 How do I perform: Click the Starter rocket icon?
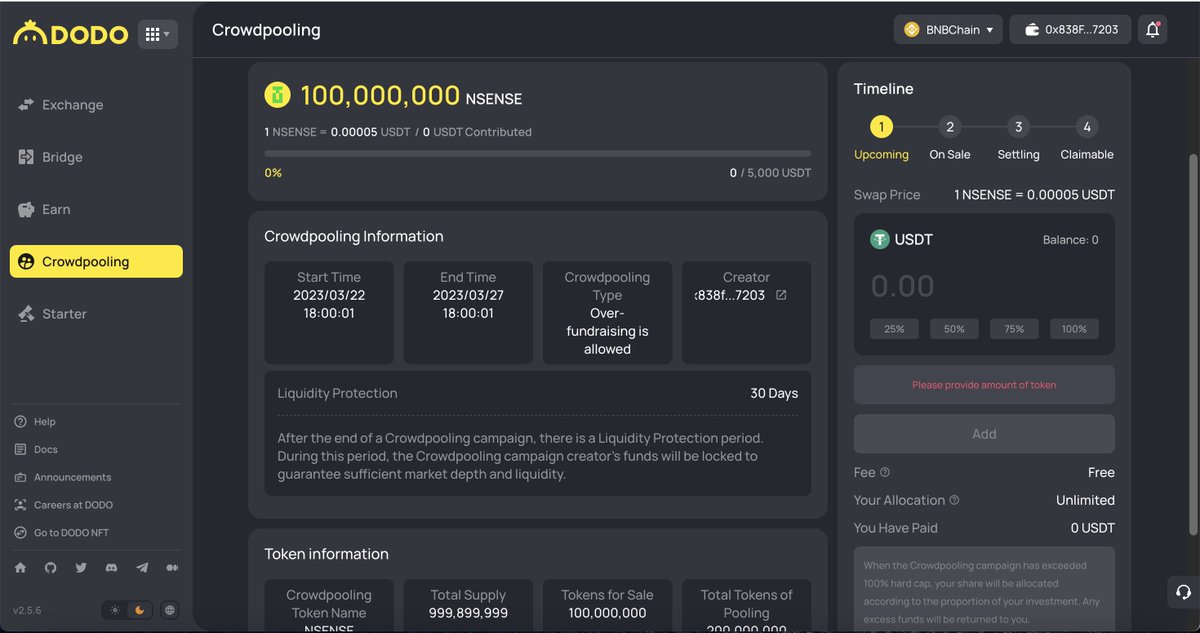pos(26,314)
